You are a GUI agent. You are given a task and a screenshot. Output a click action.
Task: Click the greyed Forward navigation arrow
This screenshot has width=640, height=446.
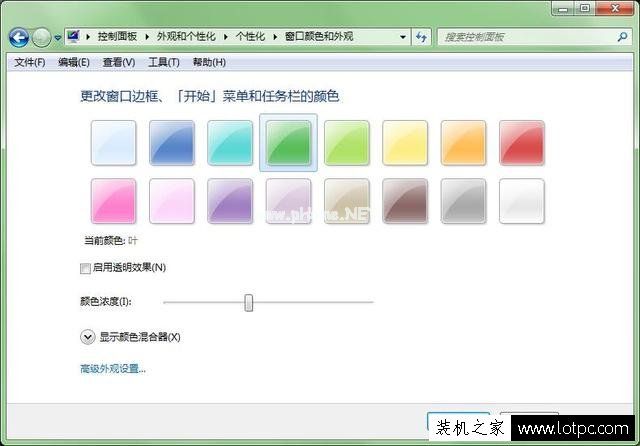(x=41, y=38)
